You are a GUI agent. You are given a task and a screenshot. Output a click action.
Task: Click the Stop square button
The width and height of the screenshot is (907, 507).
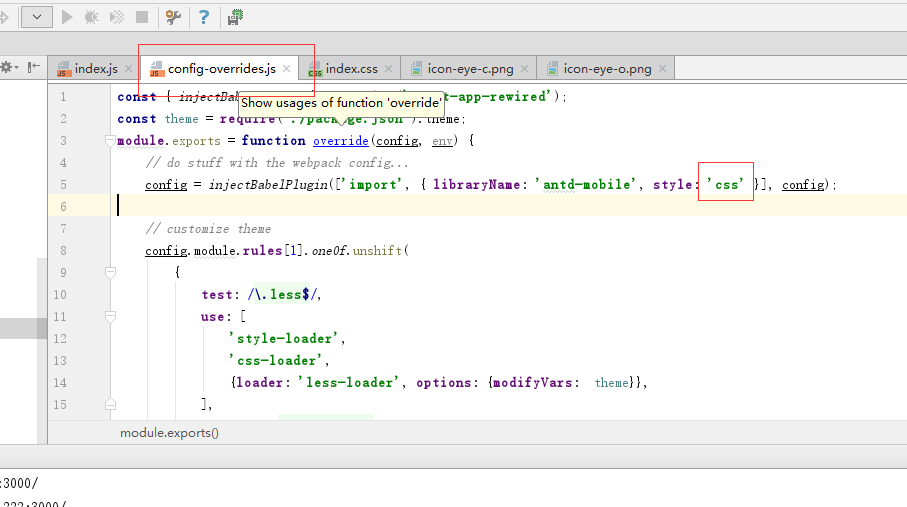coord(142,17)
